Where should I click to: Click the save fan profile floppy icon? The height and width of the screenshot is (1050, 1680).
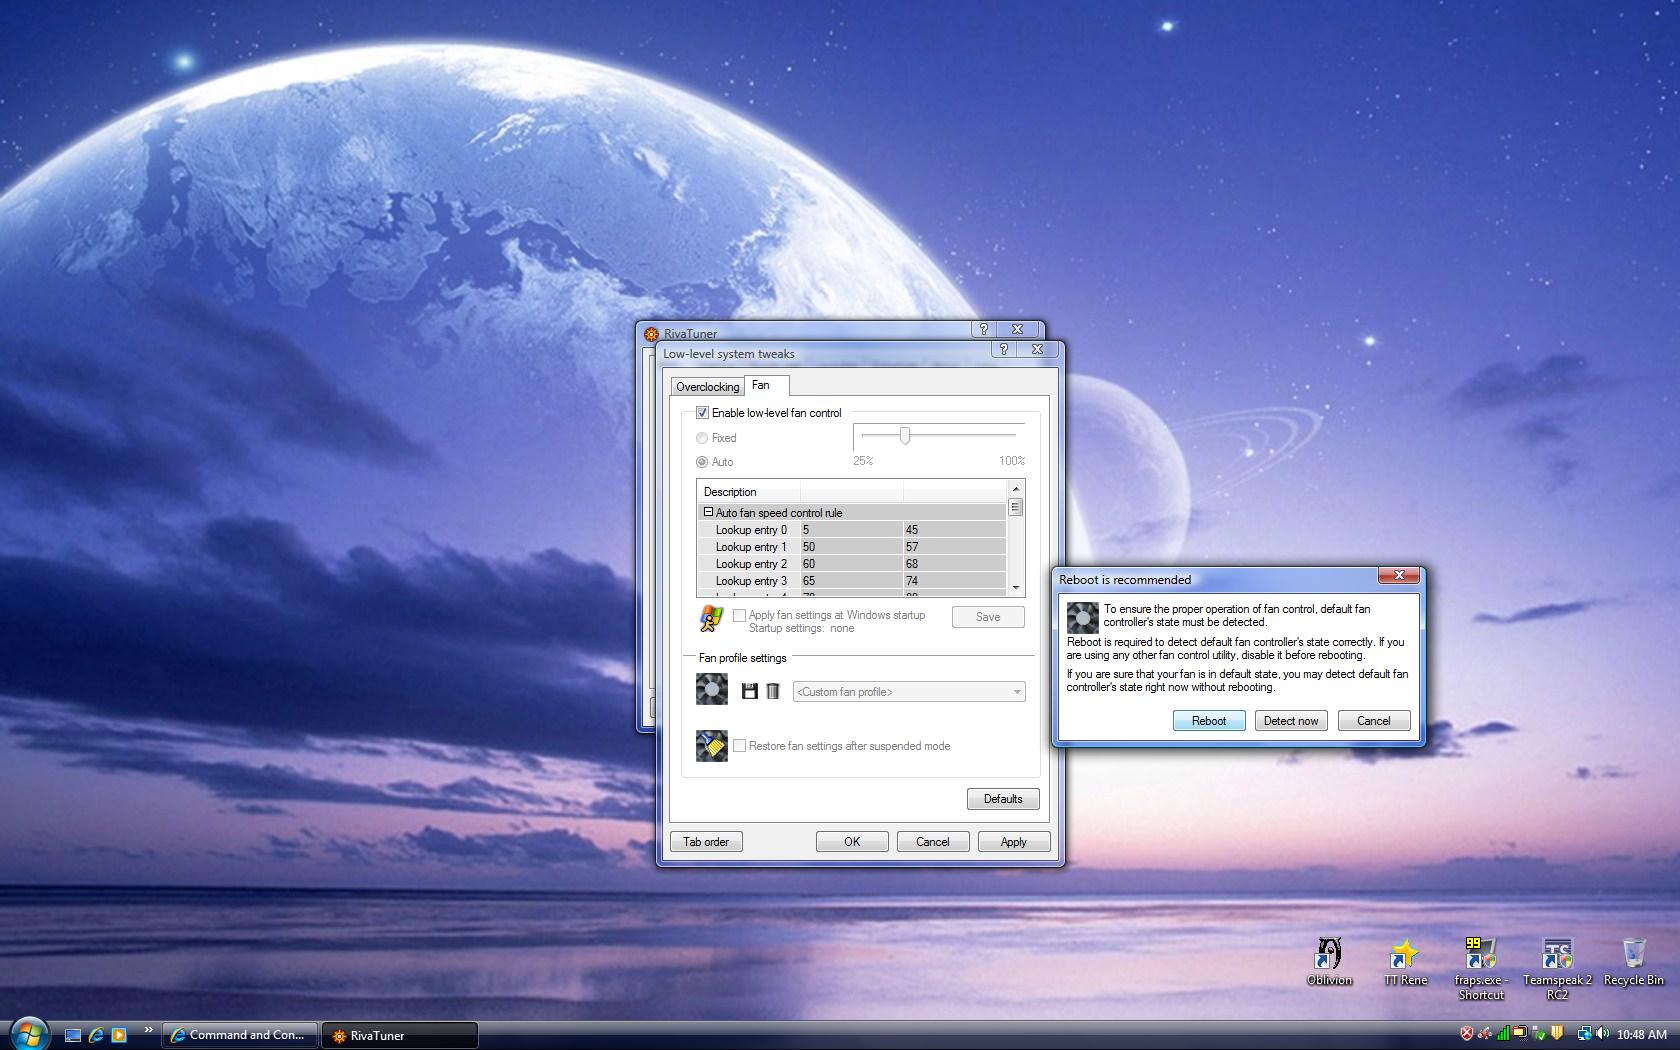[749, 691]
